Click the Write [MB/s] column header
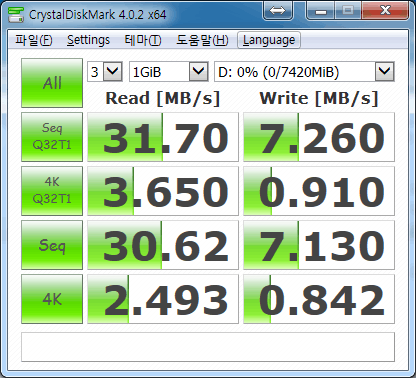 (x=319, y=98)
